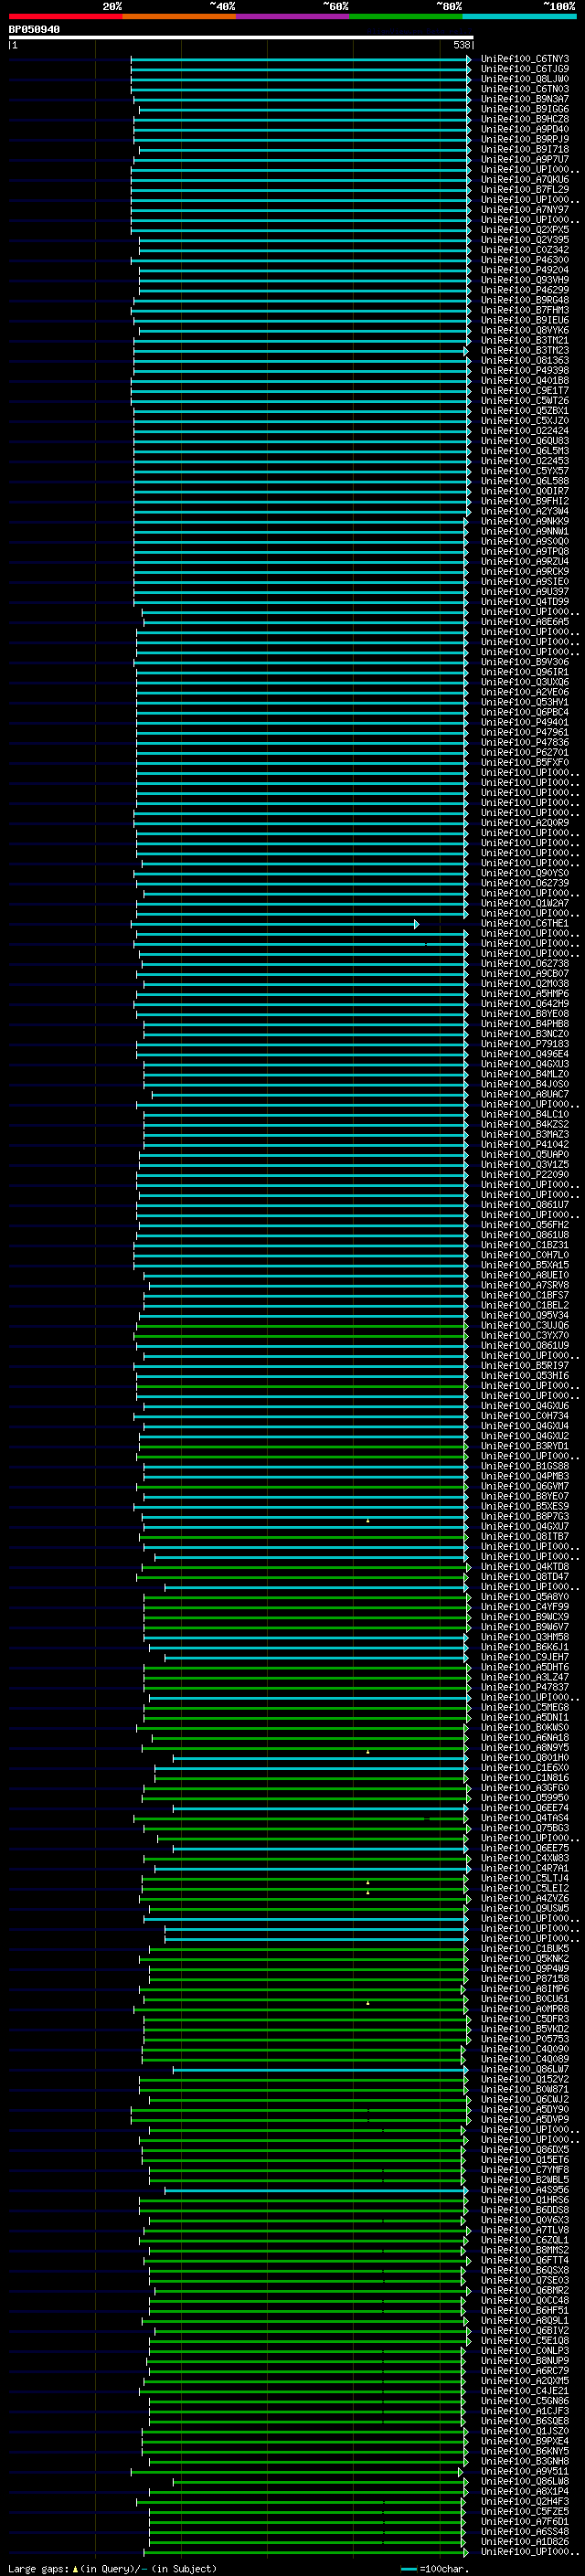Select the UniRef100_C9JEH7 label
The width and height of the screenshot is (585, 2576).
coord(525,1657)
